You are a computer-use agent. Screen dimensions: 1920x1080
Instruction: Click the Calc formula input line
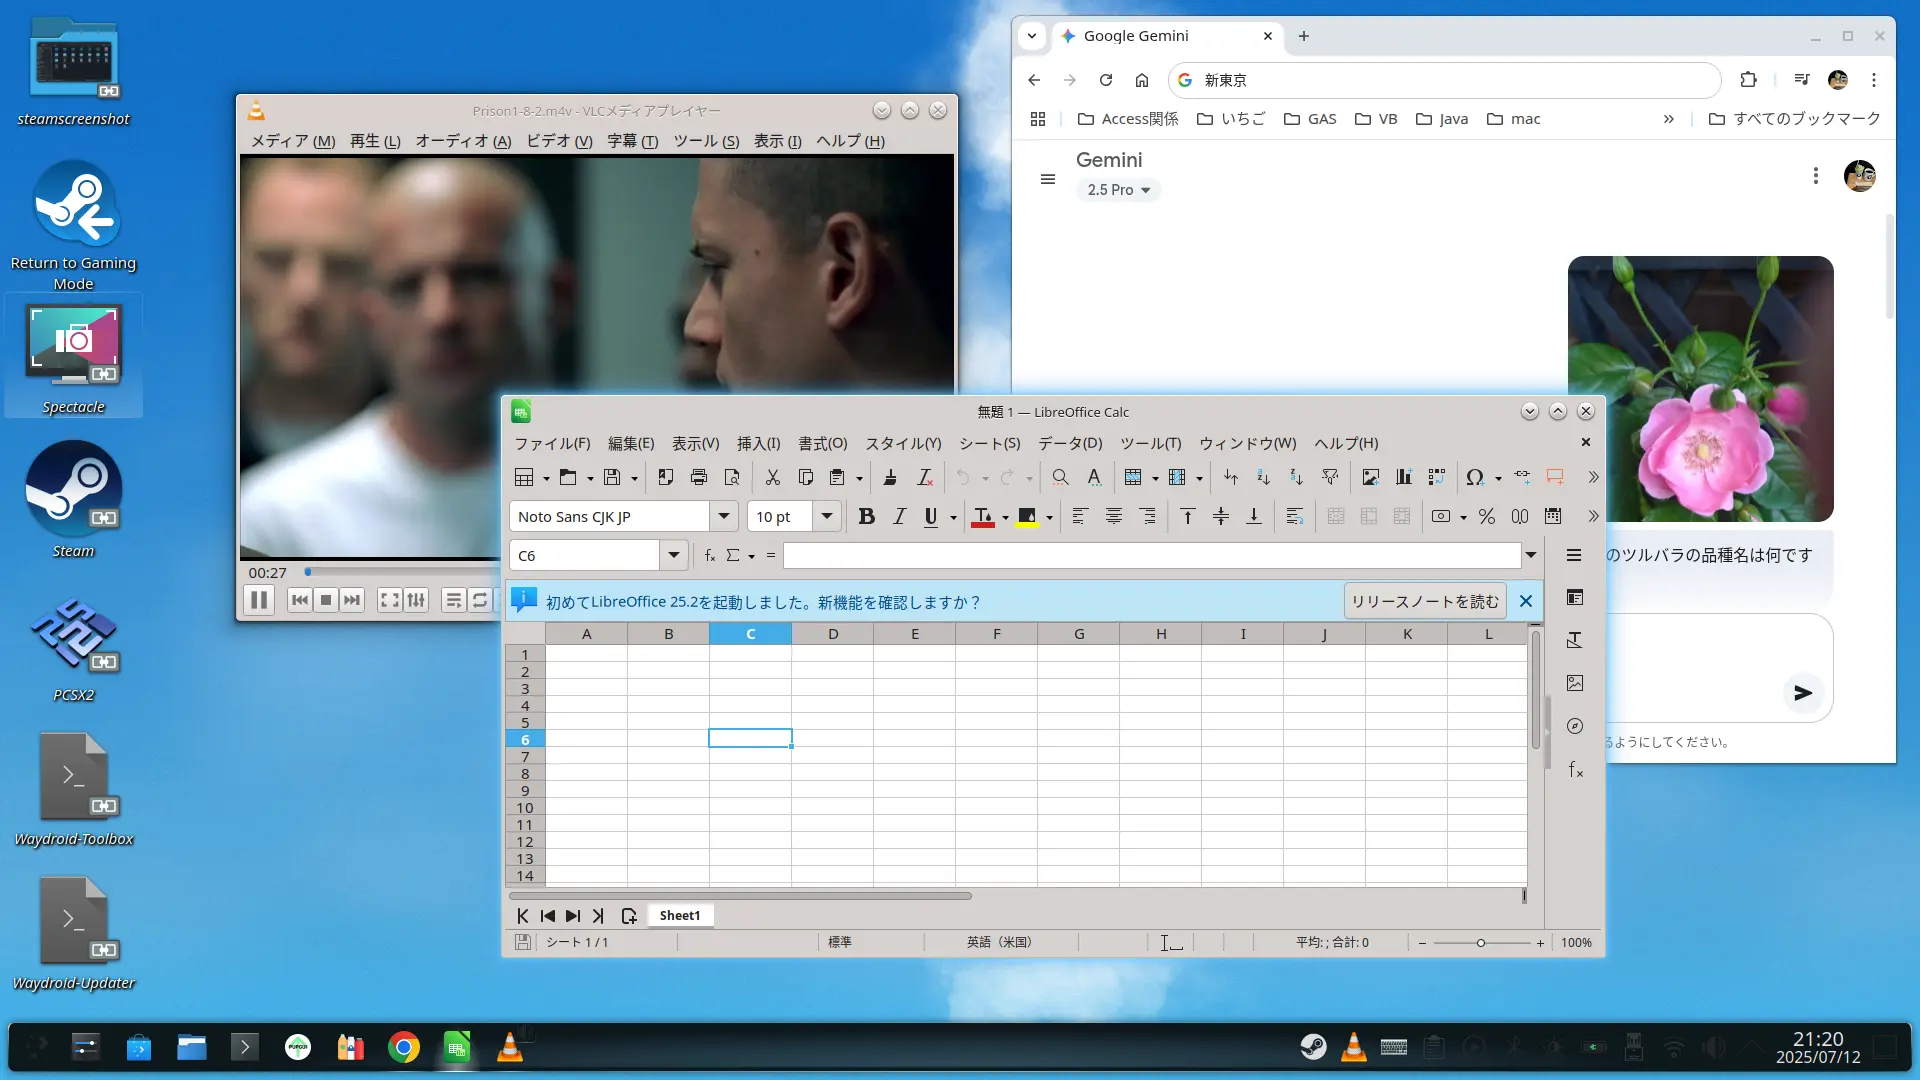click(1152, 555)
